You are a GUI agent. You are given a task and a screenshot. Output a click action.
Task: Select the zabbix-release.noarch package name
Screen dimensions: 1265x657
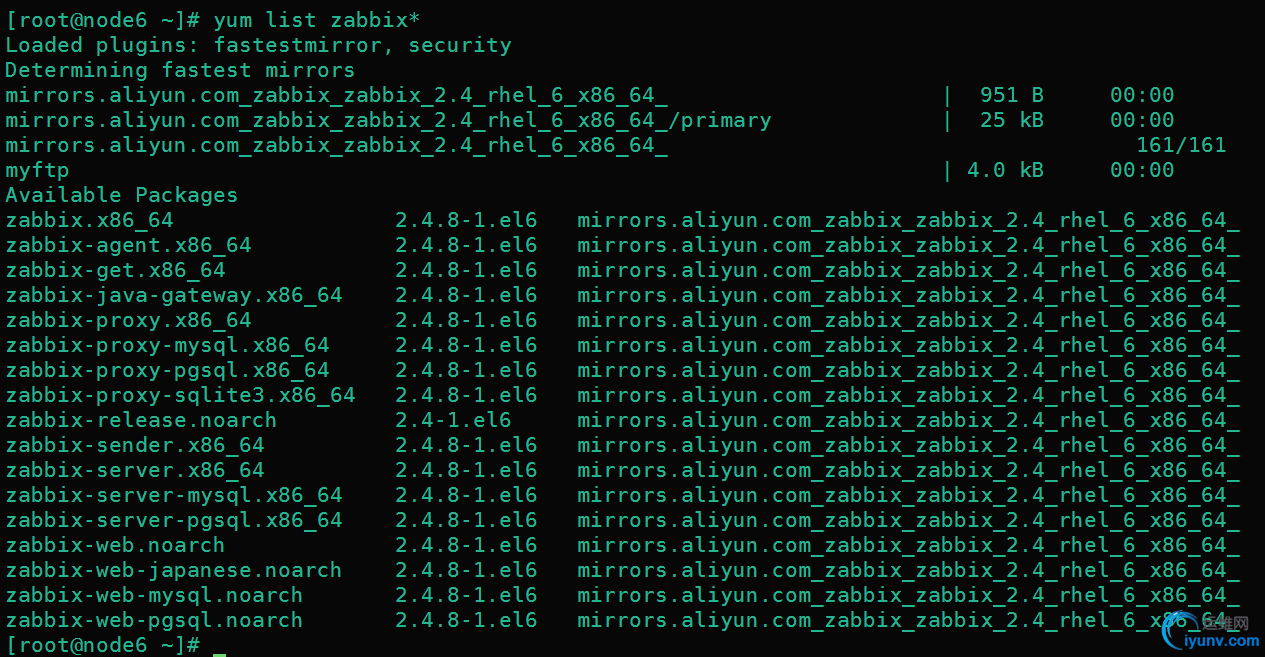141,420
